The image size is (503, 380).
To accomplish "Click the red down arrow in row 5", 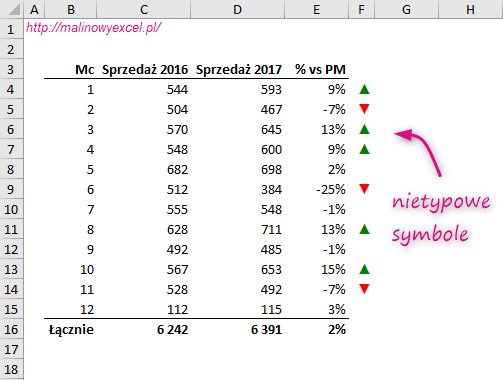I will (364, 109).
